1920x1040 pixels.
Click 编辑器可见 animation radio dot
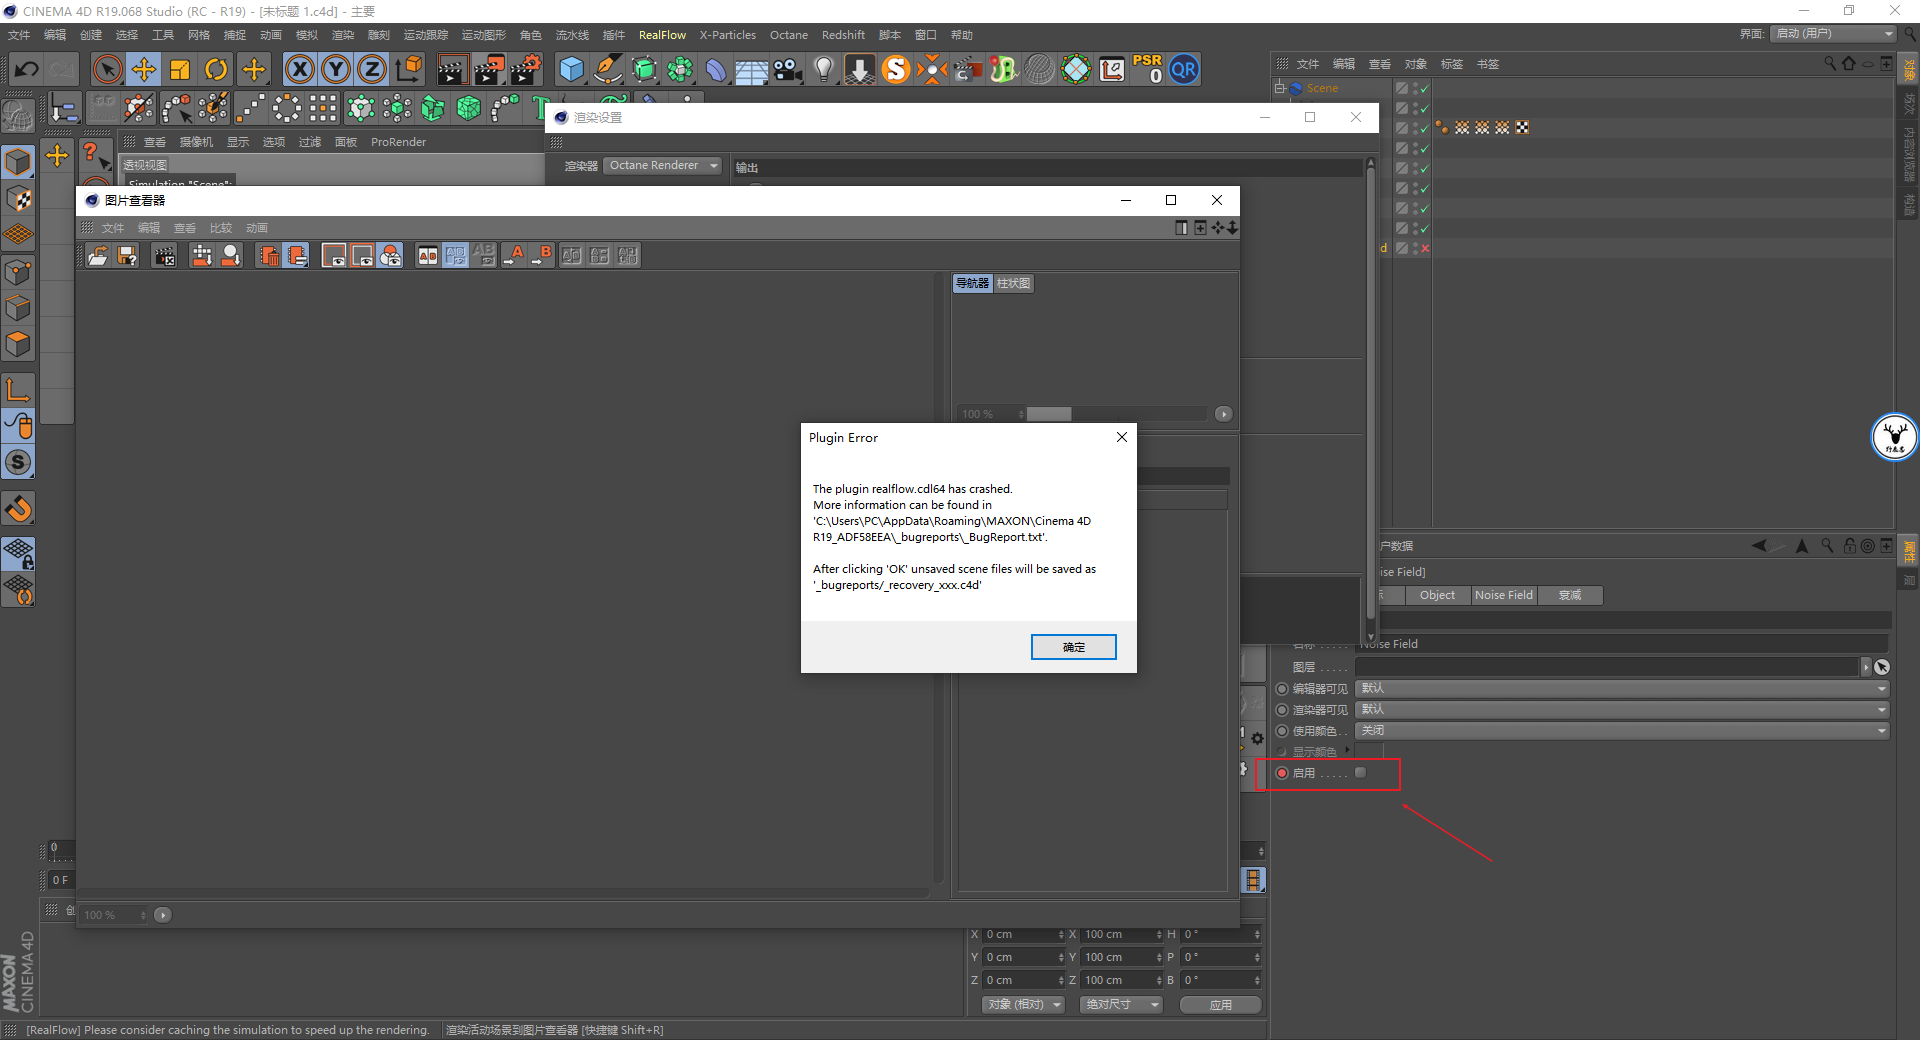(x=1282, y=689)
